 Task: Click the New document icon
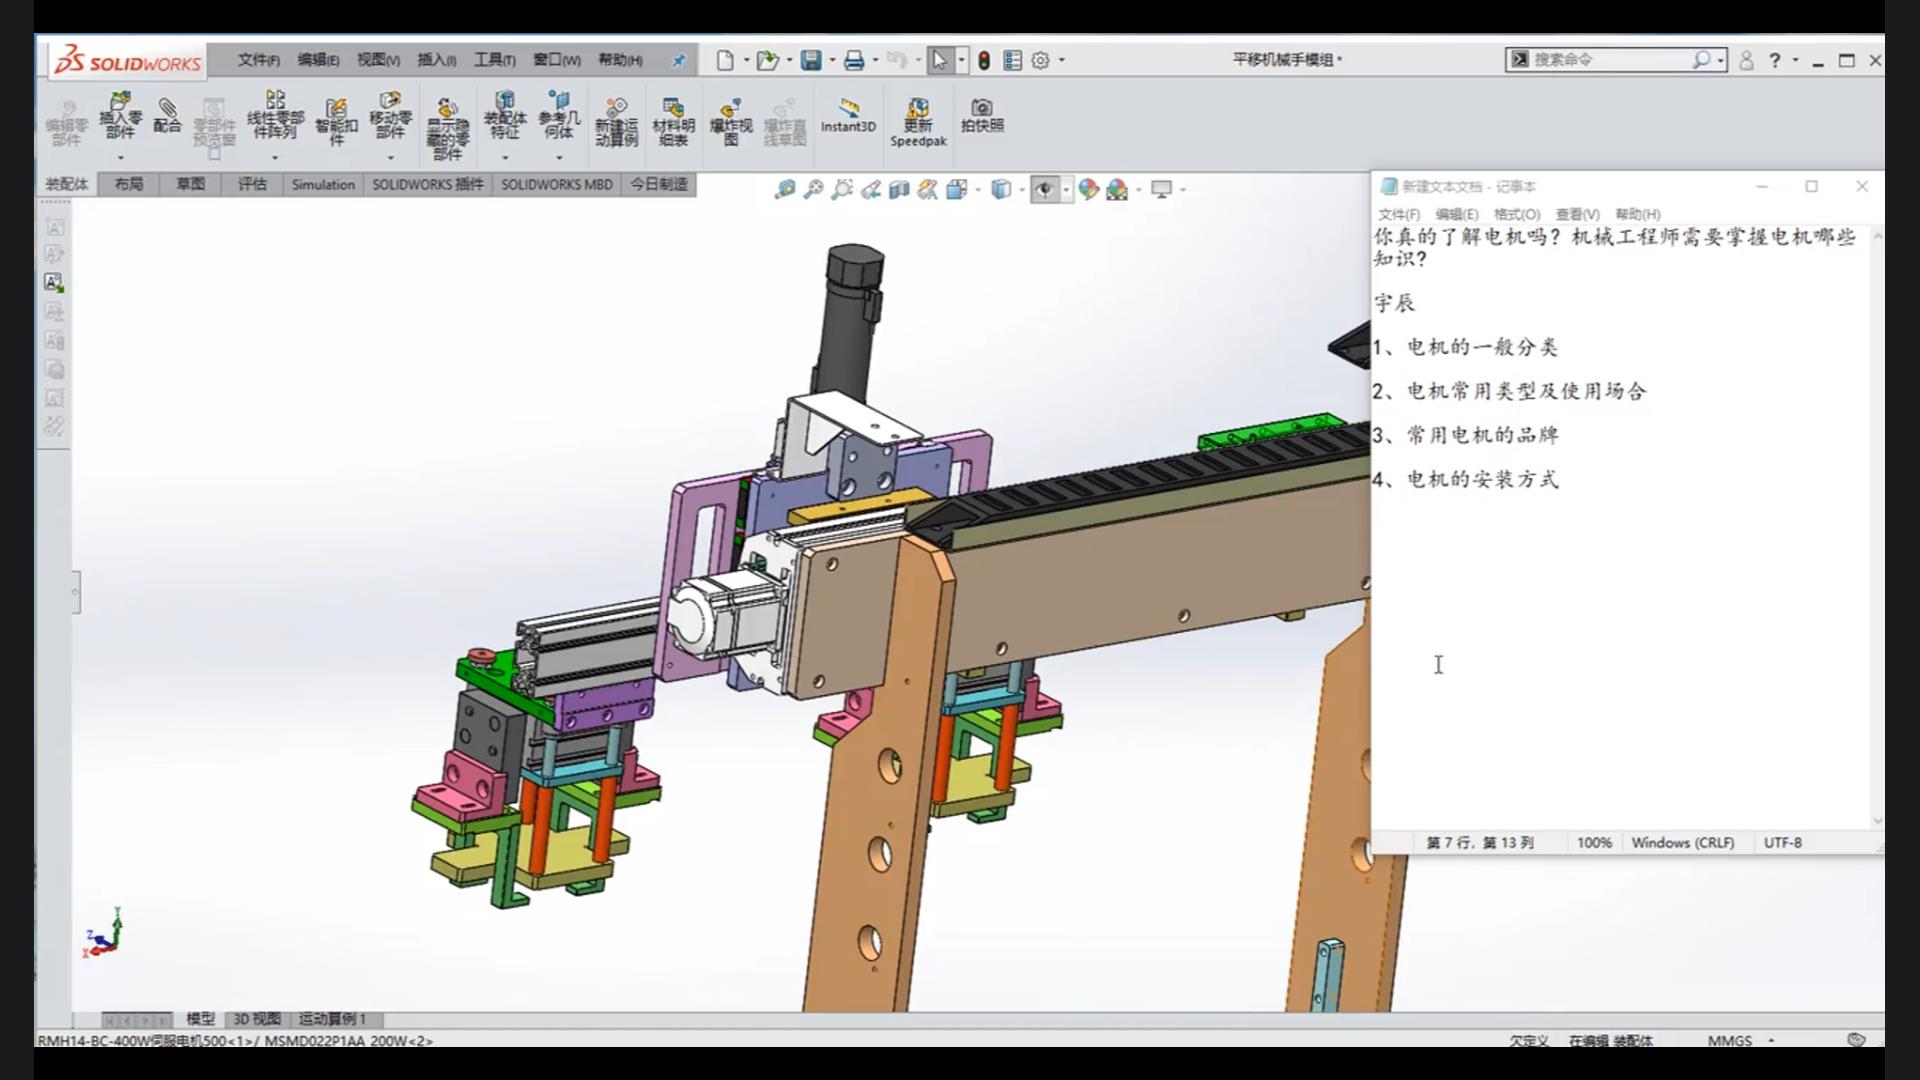tap(725, 60)
